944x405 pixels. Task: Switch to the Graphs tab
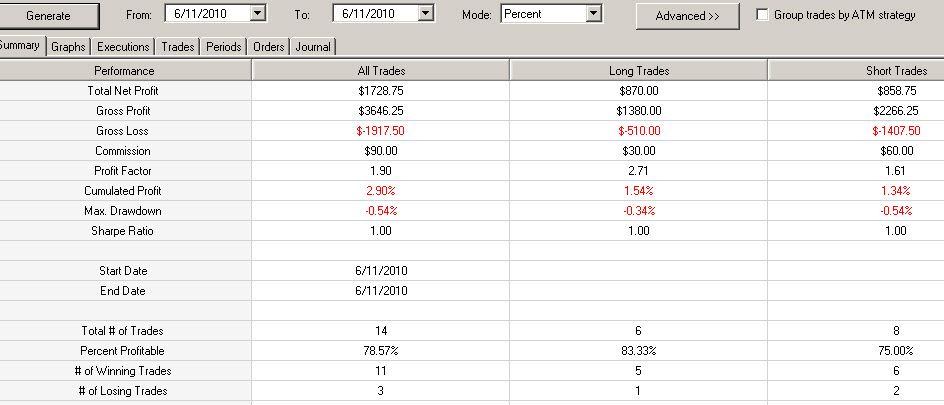click(68, 46)
